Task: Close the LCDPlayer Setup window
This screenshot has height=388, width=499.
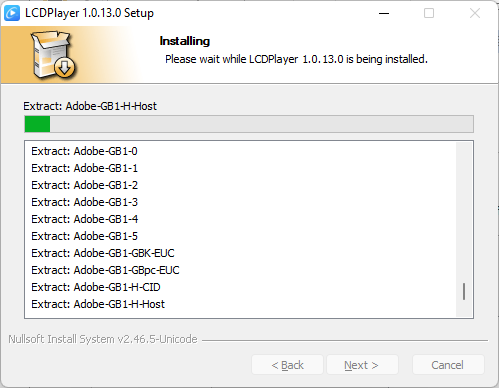Action: click(x=475, y=14)
